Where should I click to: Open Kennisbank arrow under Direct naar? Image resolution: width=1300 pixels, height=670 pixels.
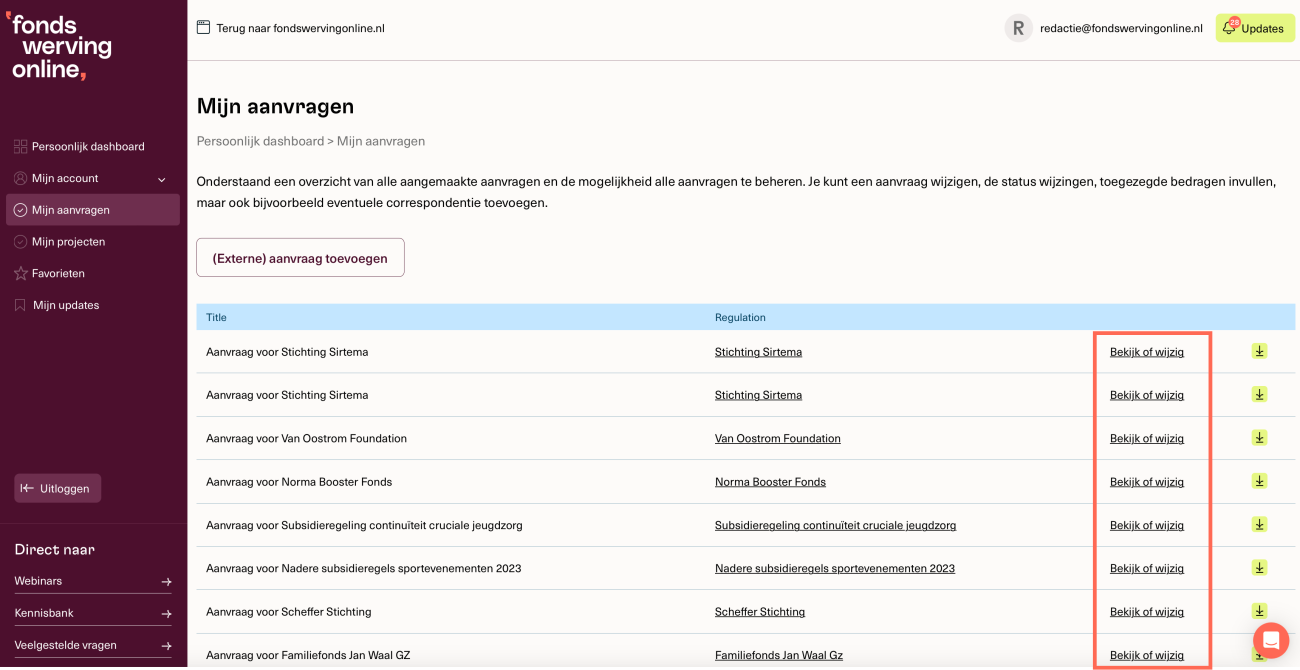click(x=166, y=614)
